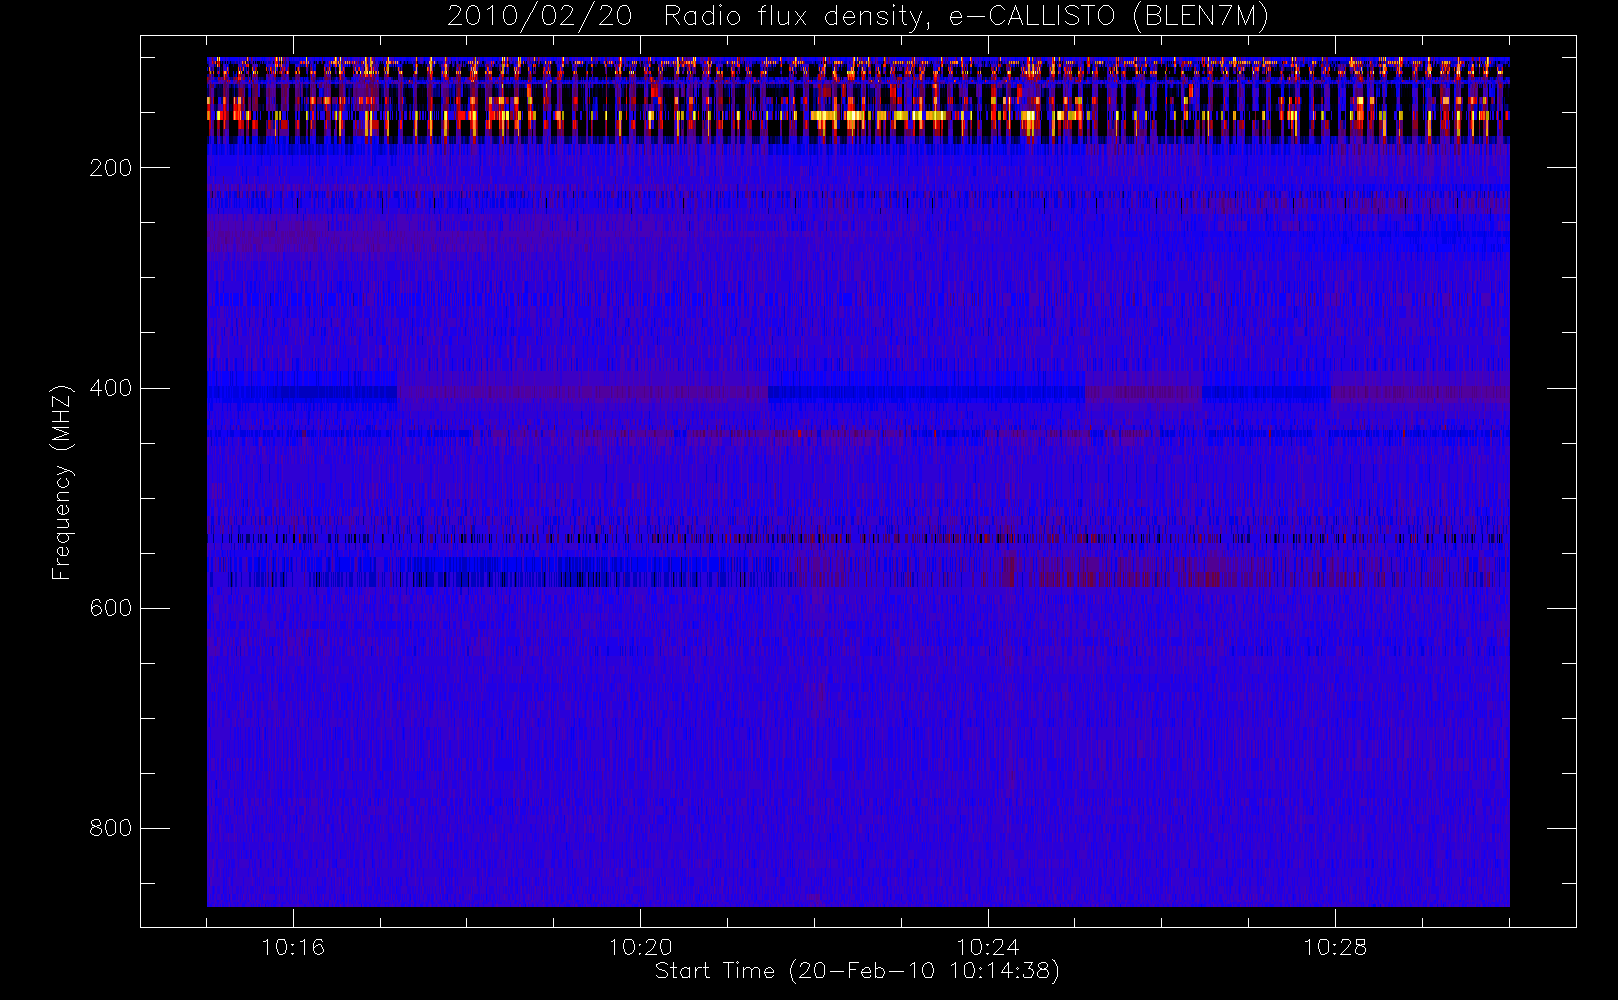The width and height of the screenshot is (1618, 1000).
Task: Click the 10:20 time tick label
Action: pos(640,947)
